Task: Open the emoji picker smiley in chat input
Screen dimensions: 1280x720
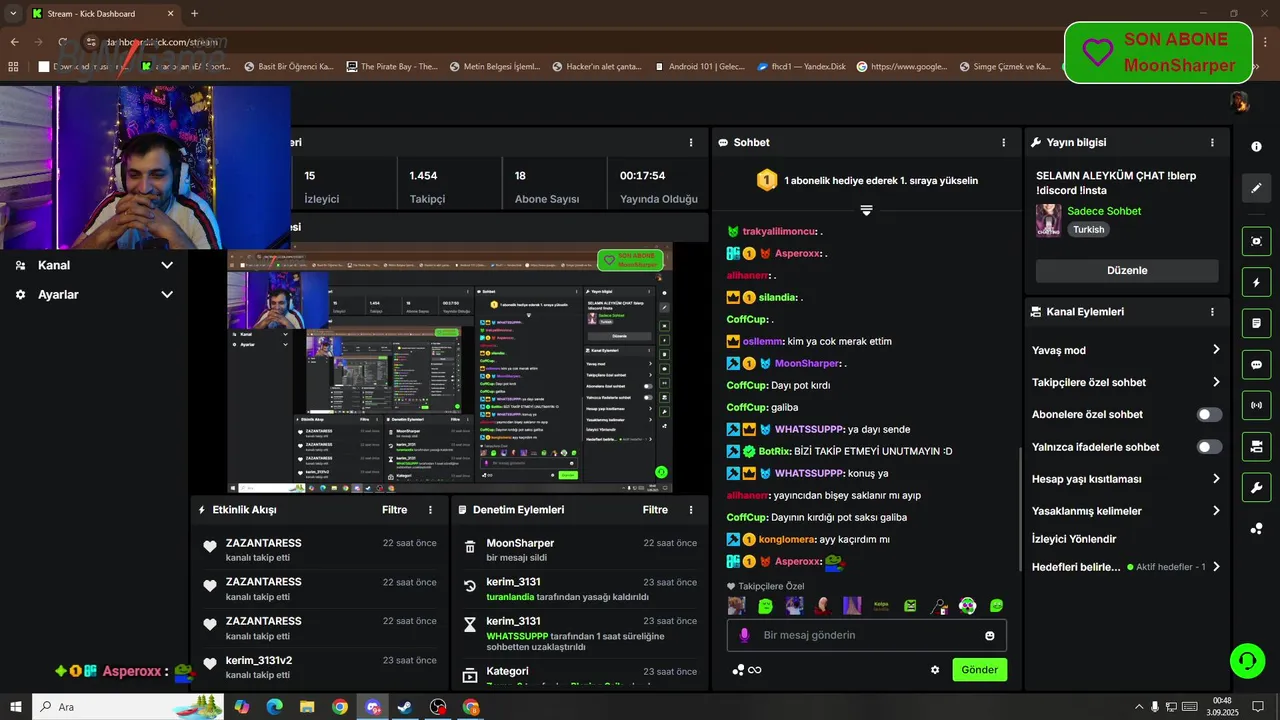Action: [x=990, y=635]
